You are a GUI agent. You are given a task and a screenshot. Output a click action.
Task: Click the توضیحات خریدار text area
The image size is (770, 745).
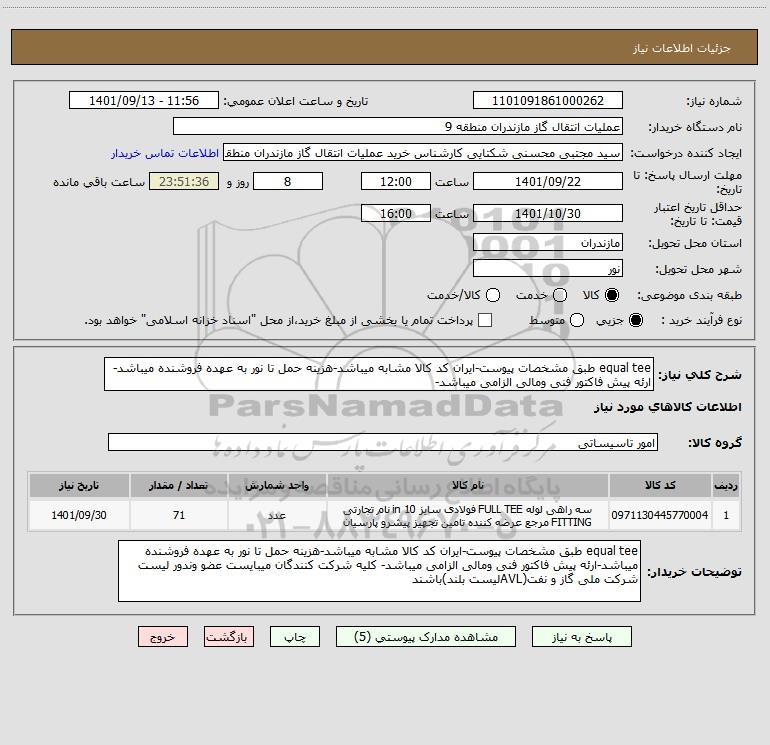379,571
